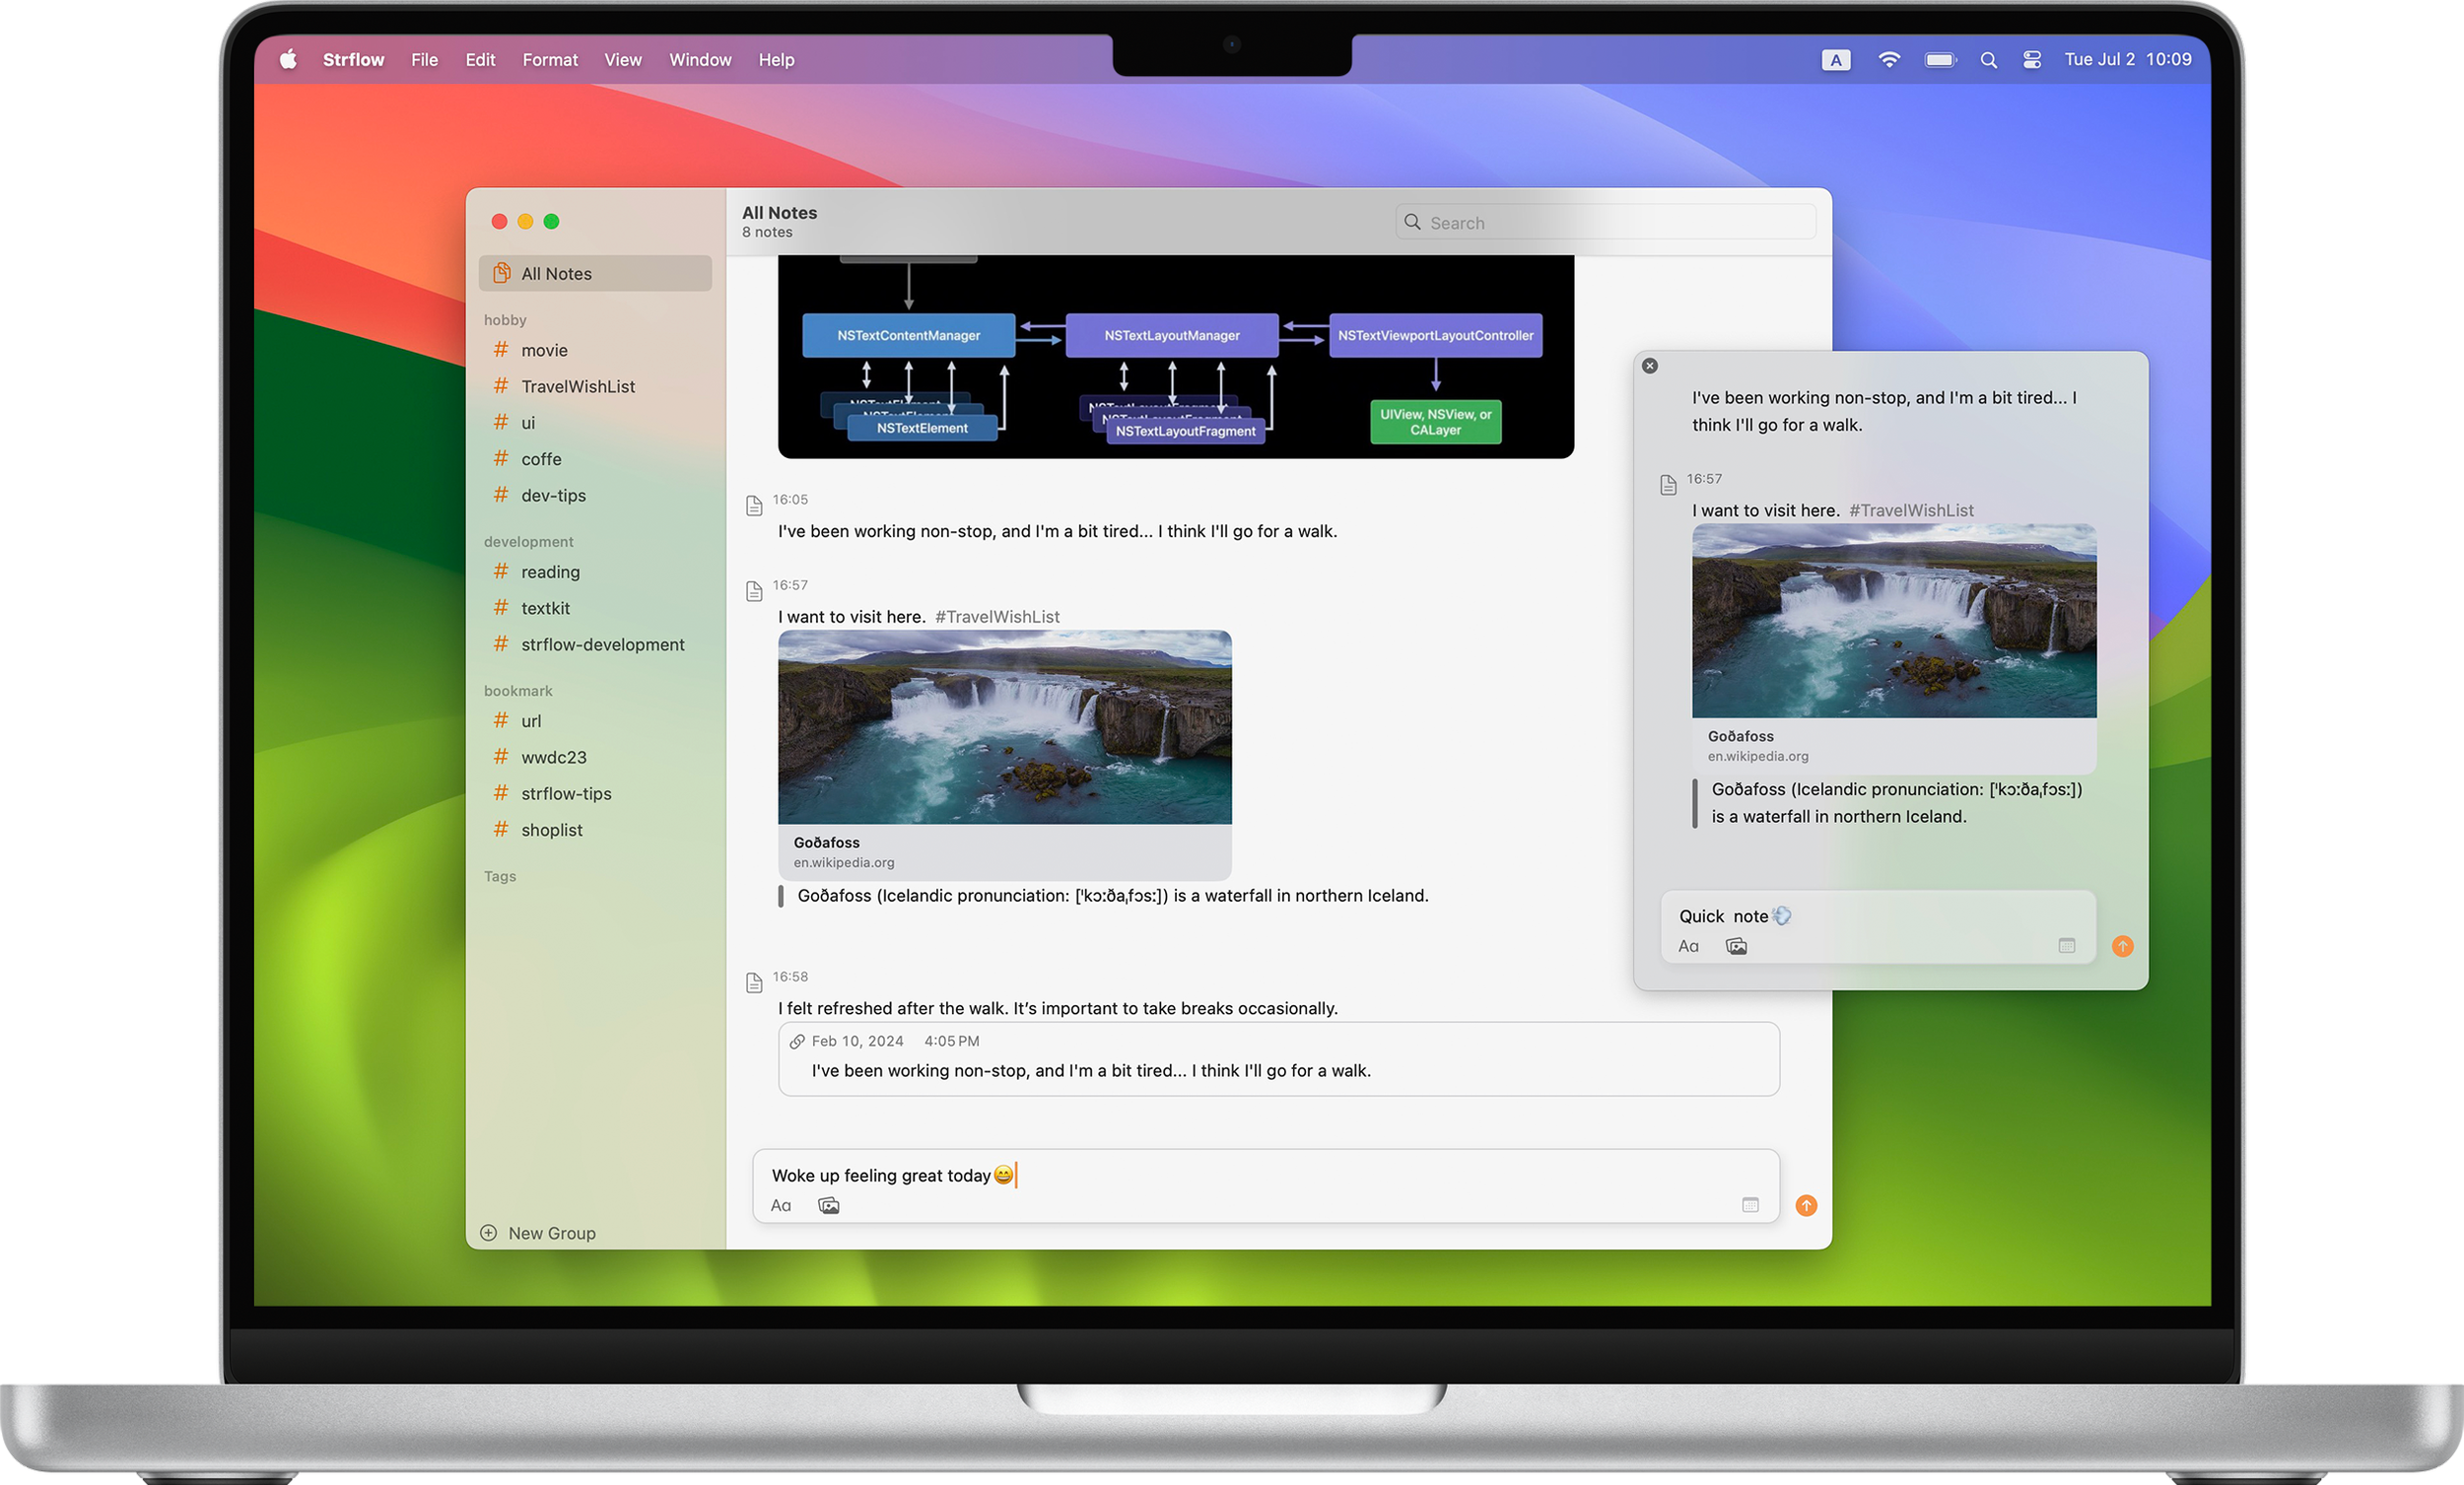Open the Goðafoss en.wikipedia.org link card
Viewport: 2464px width, 1485px height.
click(1005, 852)
